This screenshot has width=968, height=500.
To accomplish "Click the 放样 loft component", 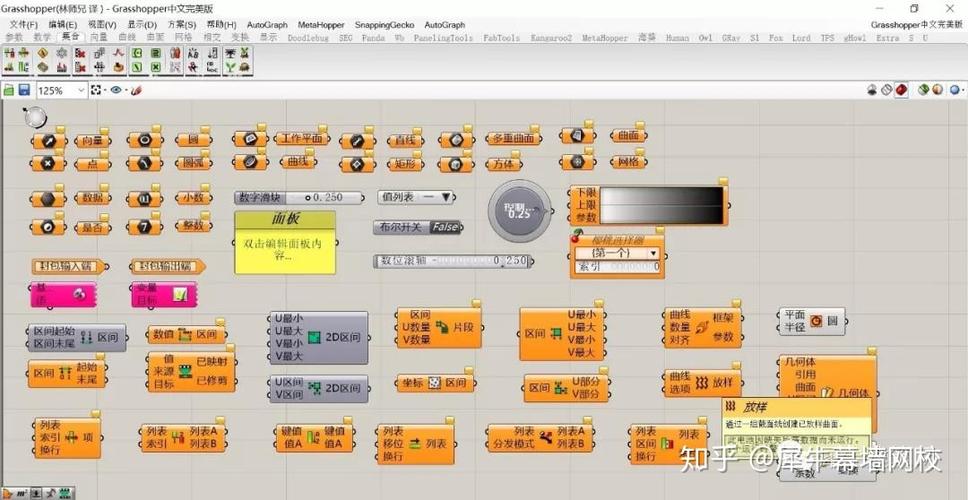I will 703,383.
